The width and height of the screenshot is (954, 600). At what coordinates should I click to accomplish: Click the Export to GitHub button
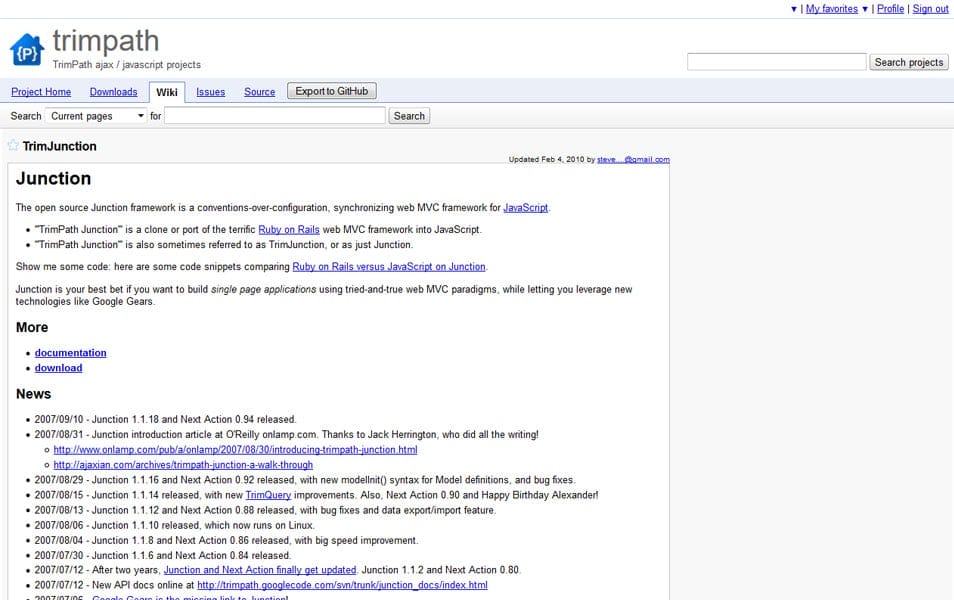click(x=332, y=91)
